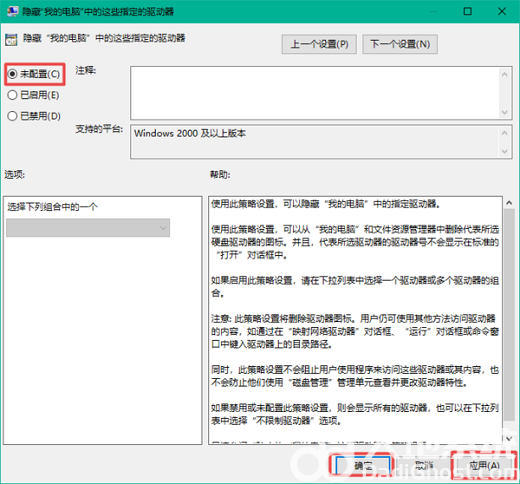The image size is (520, 484).
Task: Click the policy setting icon beside the heading
Action: point(11,40)
